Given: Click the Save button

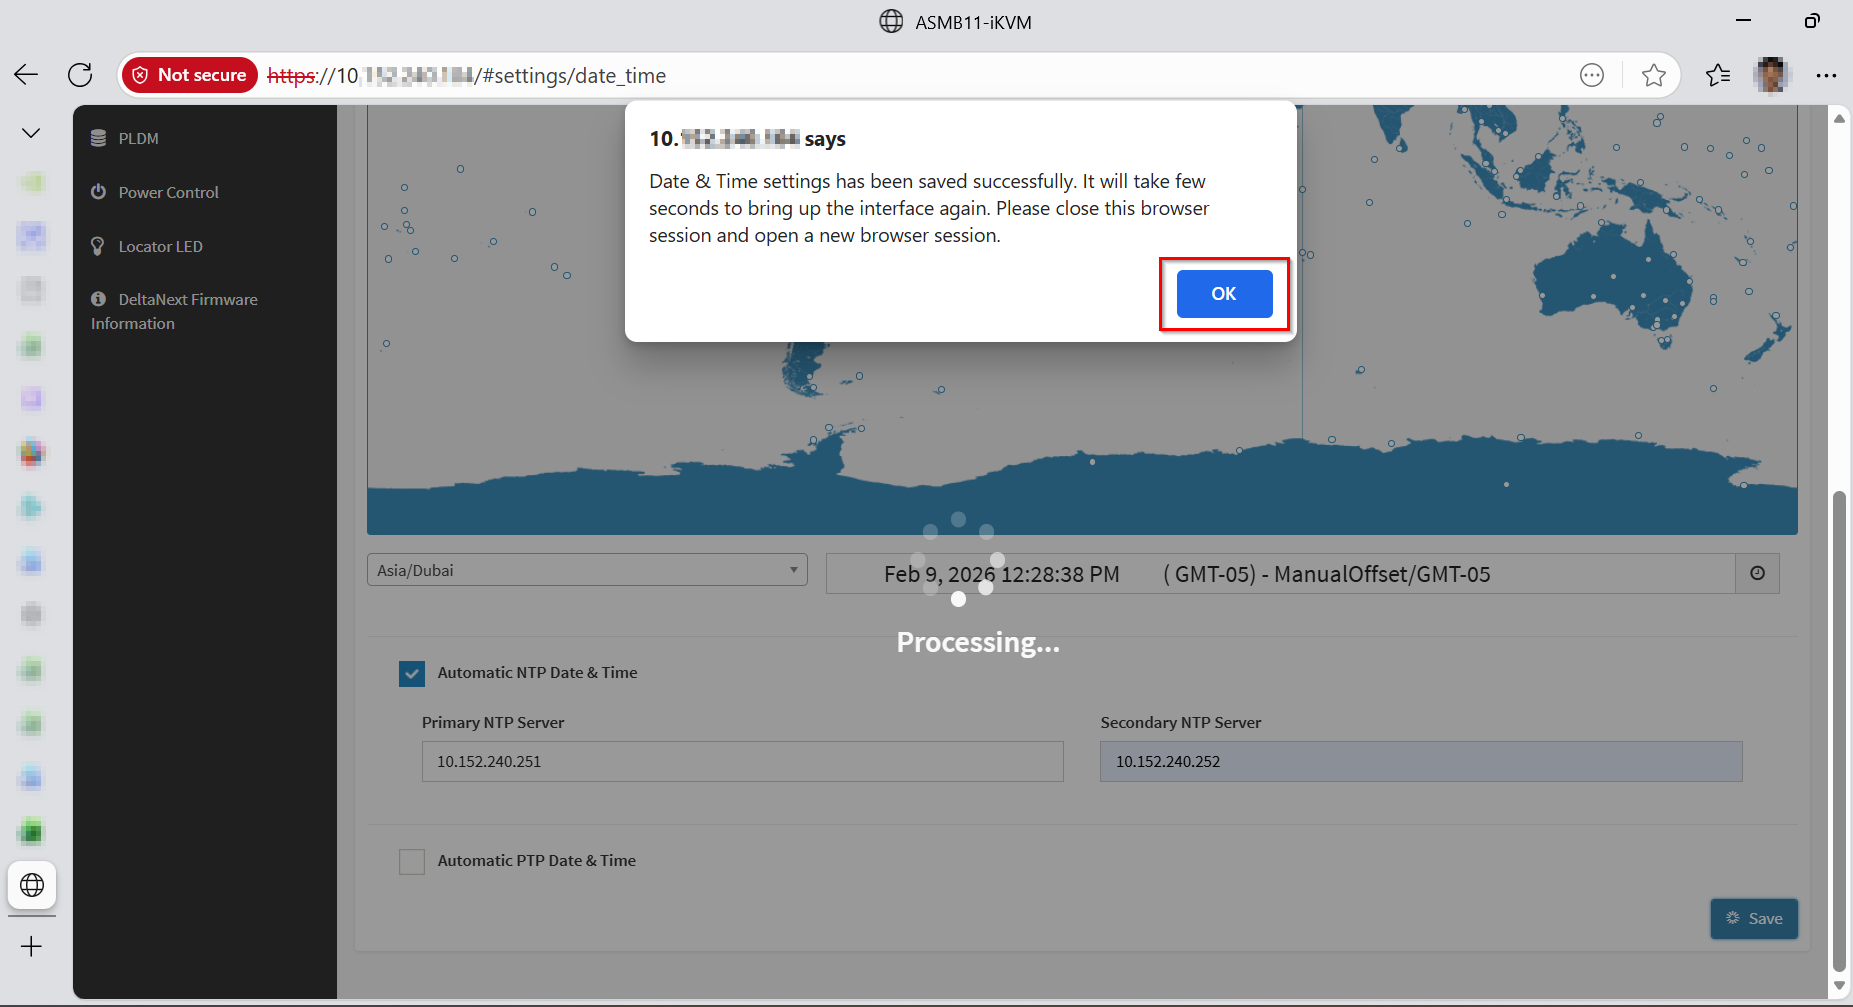Looking at the screenshot, I should point(1754,919).
